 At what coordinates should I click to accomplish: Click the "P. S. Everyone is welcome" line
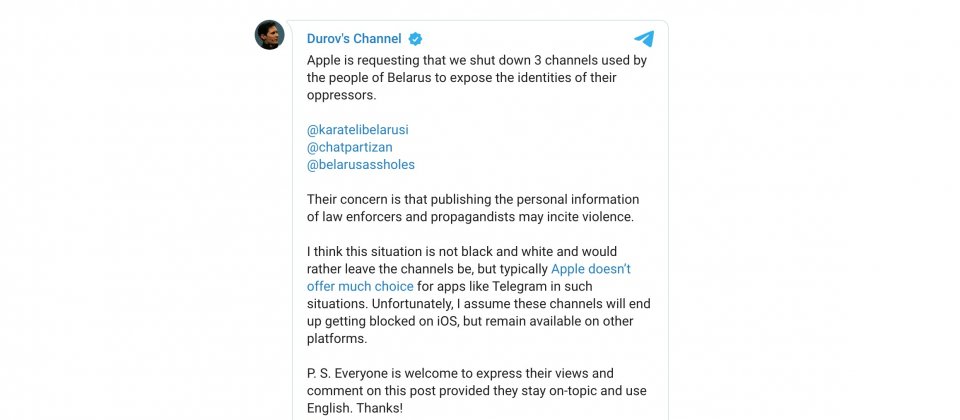point(460,373)
